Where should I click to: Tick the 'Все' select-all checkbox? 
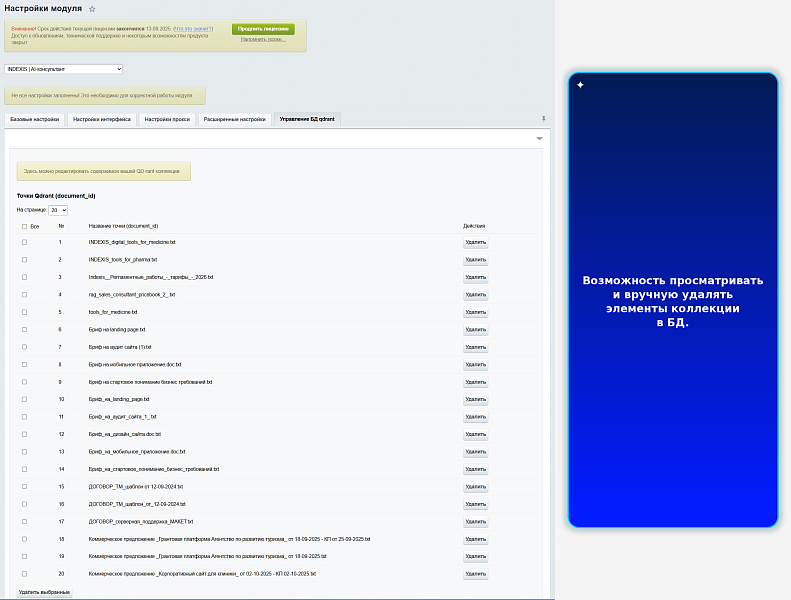[x=24, y=227]
